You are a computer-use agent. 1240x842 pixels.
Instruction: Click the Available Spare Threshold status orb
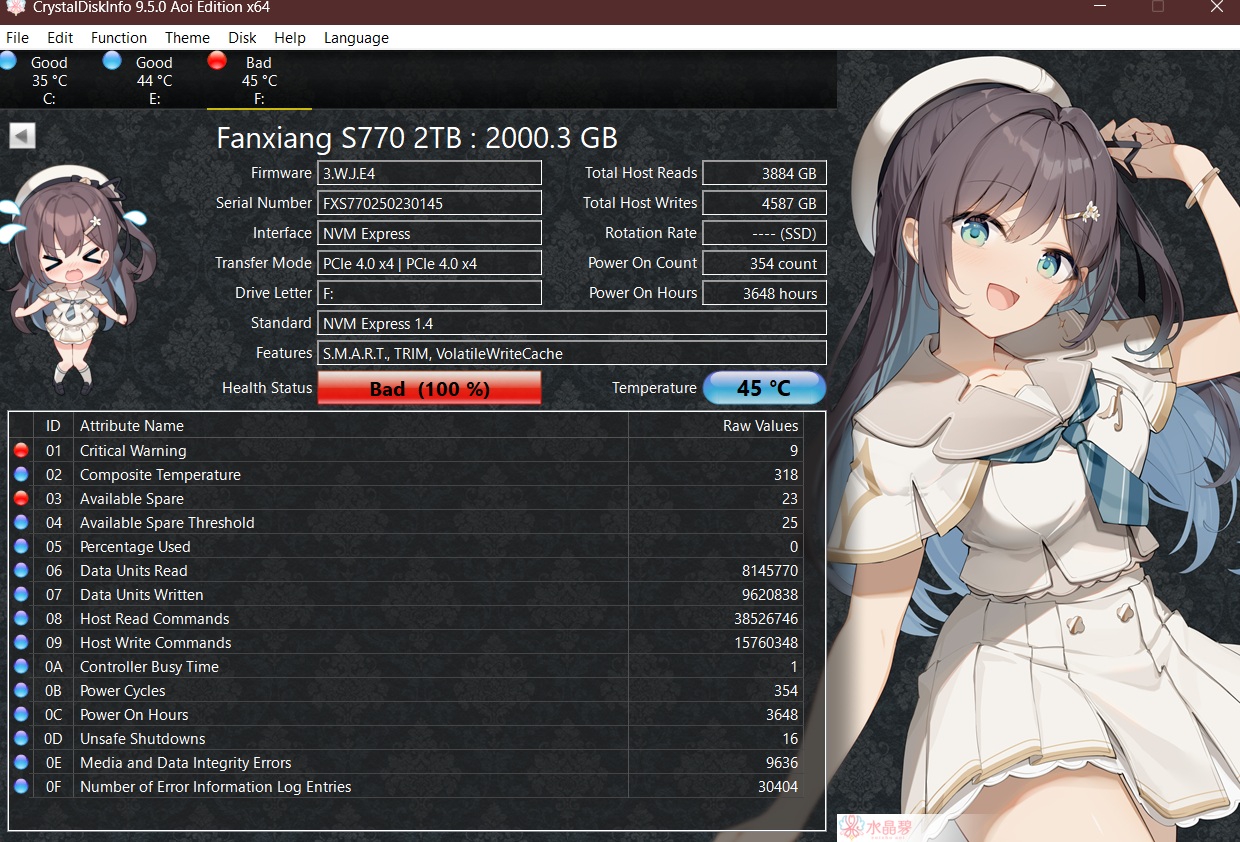coord(21,523)
